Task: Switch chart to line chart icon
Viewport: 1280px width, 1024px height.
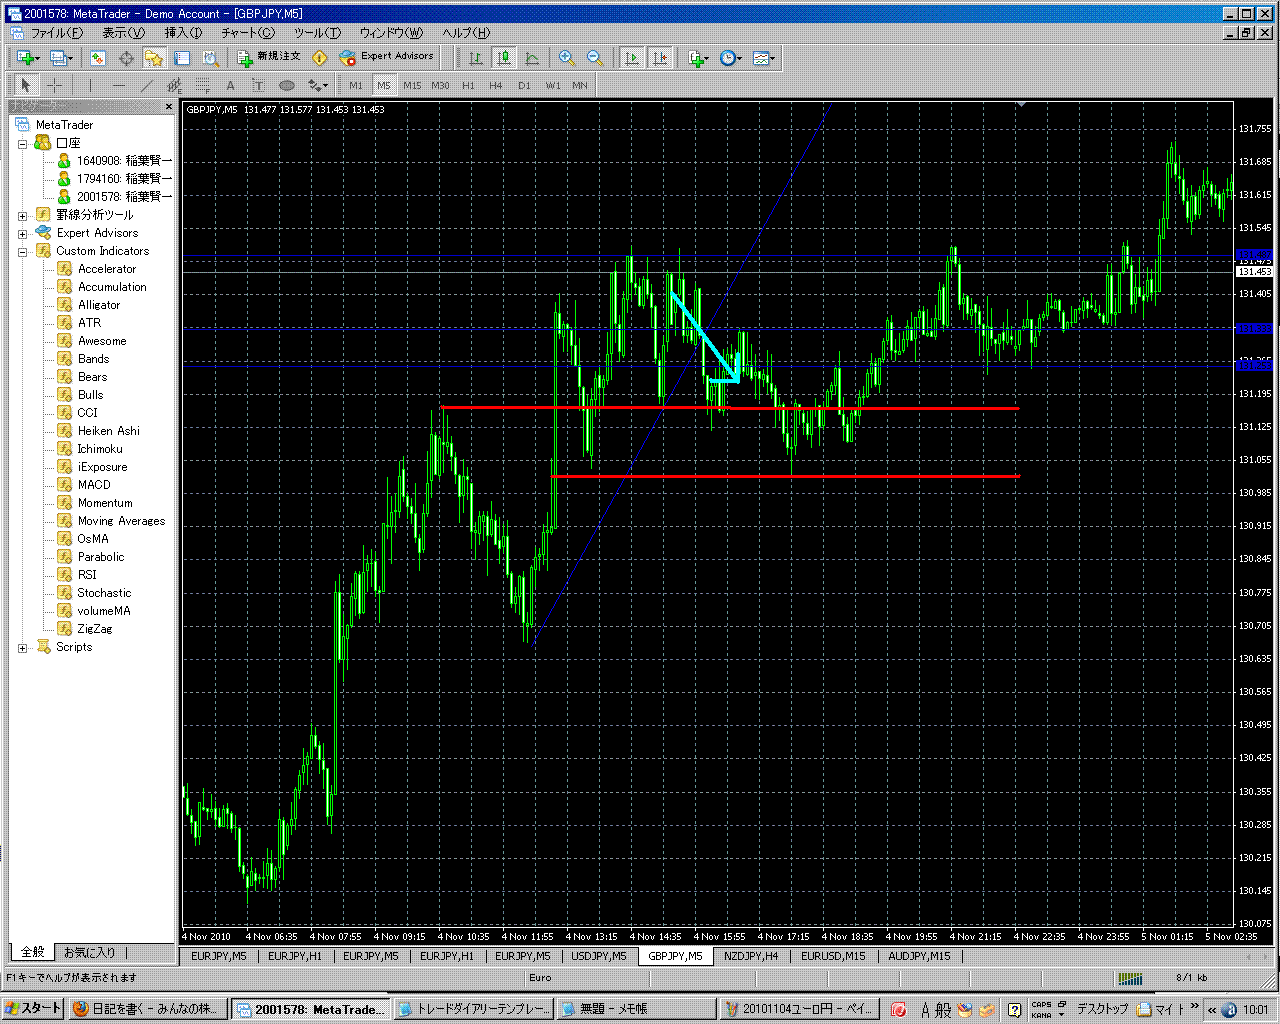Action: click(x=532, y=58)
